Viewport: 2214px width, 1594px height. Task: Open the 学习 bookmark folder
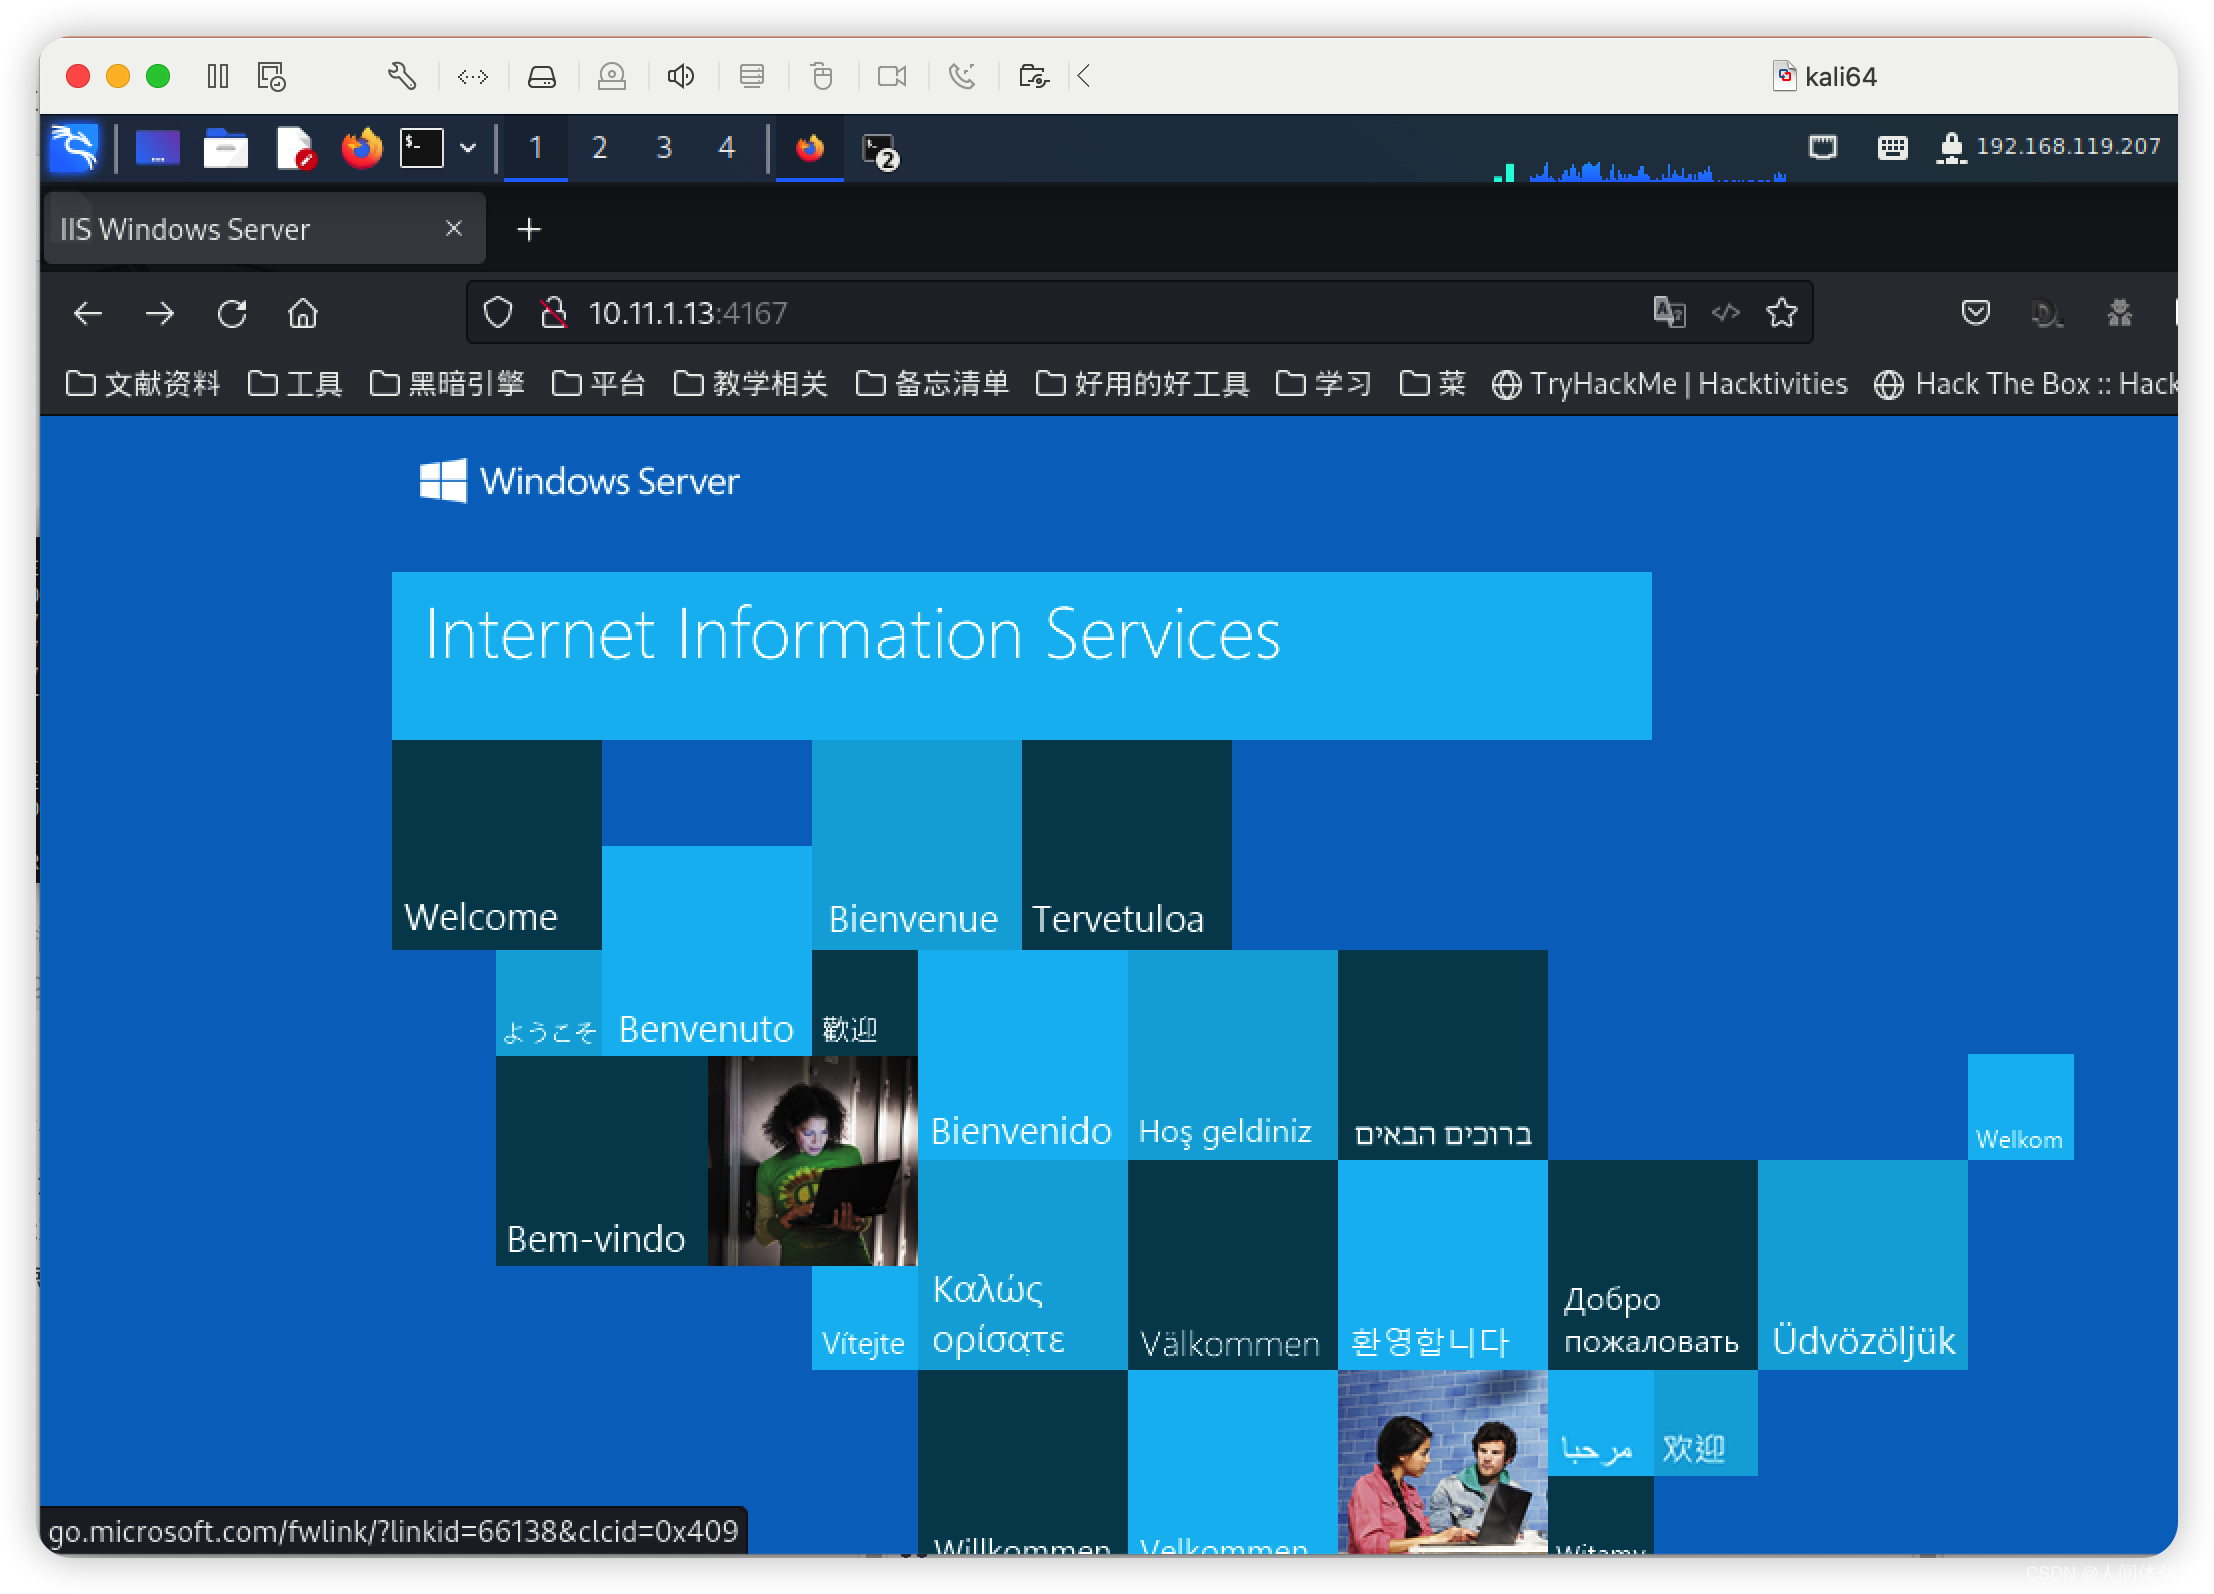coord(1324,384)
